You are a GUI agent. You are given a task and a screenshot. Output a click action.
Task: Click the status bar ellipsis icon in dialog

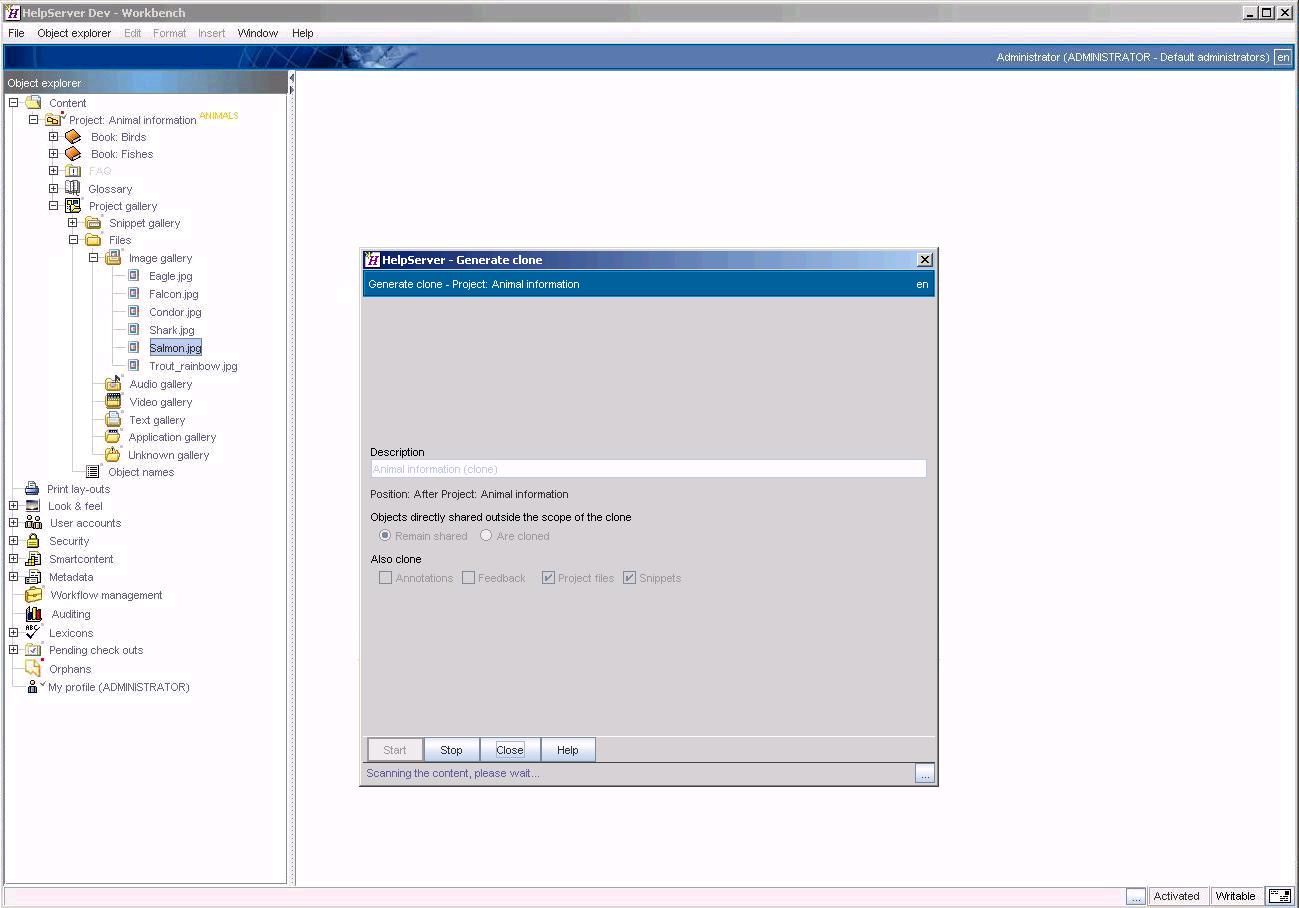pyautogui.click(x=924, y=774)
